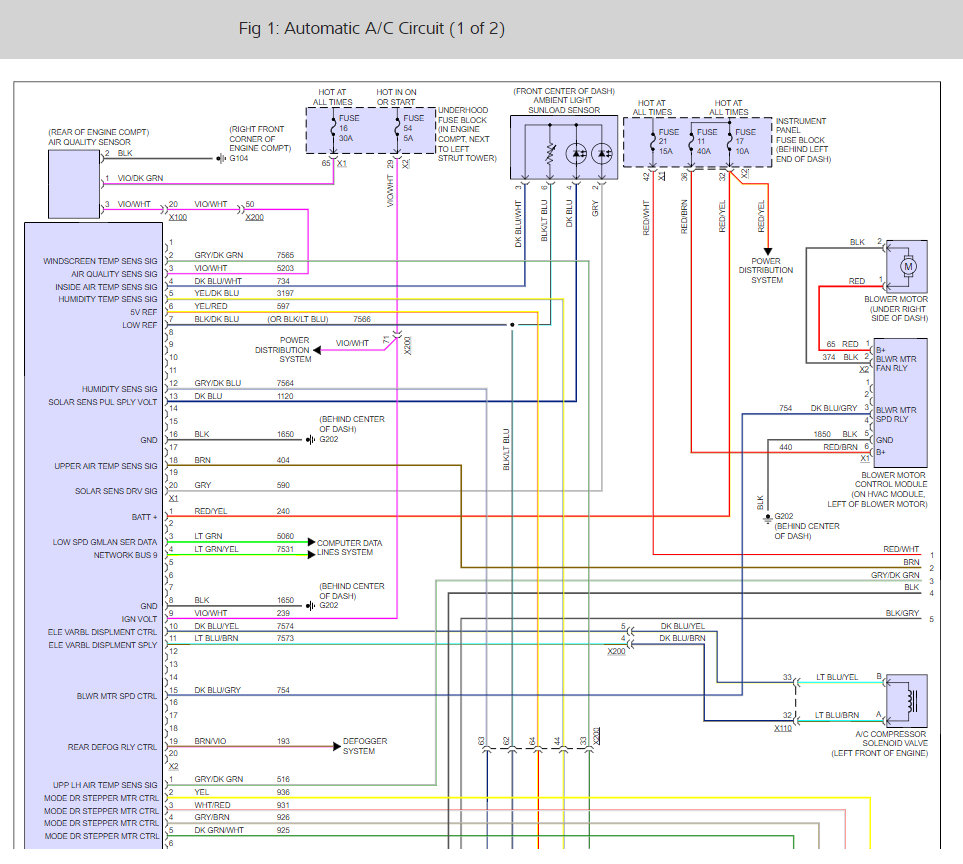963x864 pixels.
Task: Click the figure title Automatic A/C Circuit
Action: pyautogui.click(x=372, y=29)
